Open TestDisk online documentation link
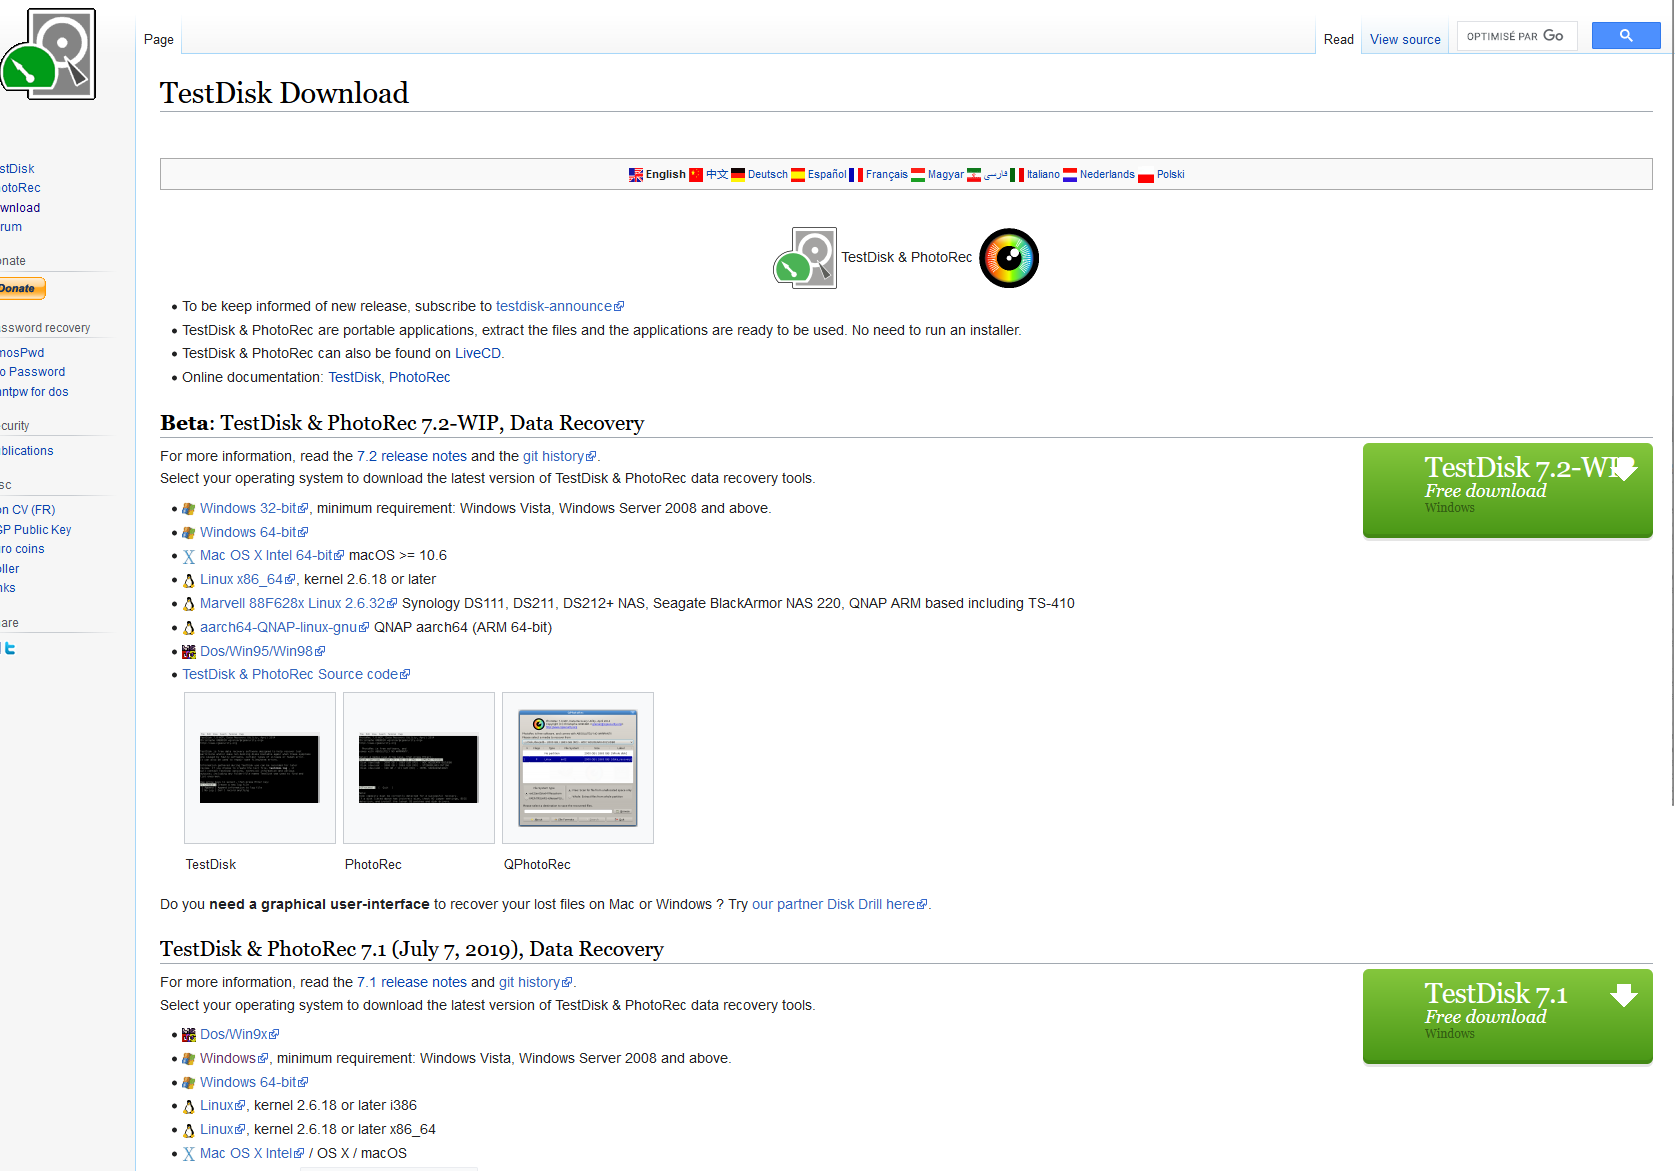 pyautogui.click(x=355, y=377)
